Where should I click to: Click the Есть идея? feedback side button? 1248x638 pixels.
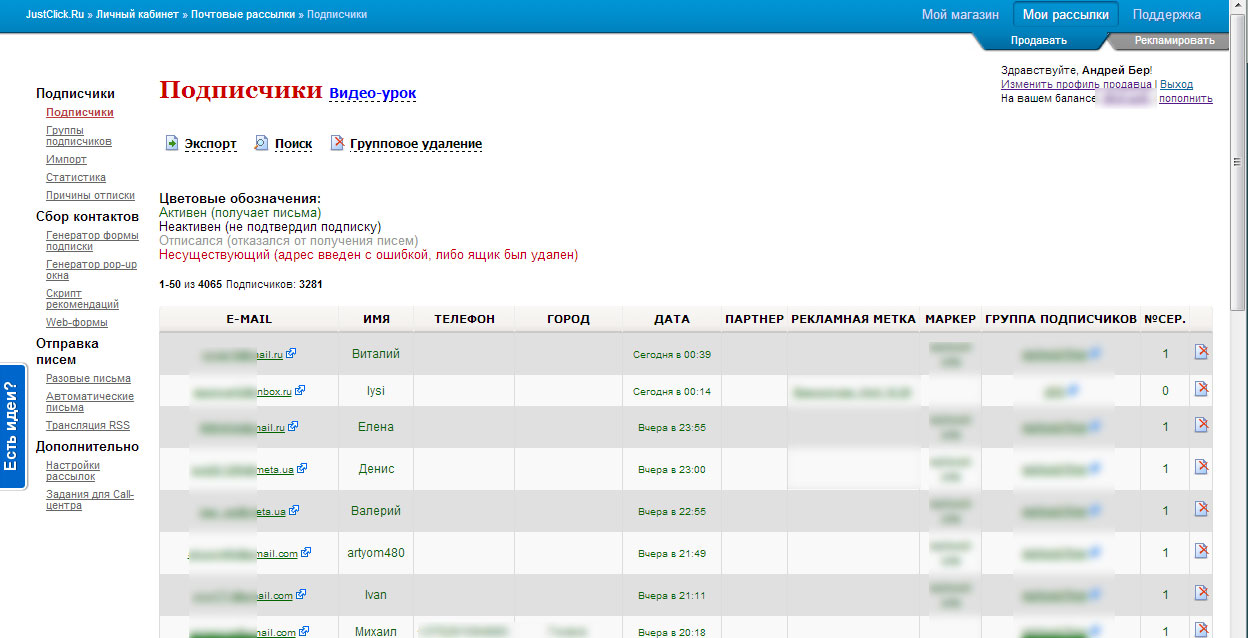click(x=12, y=426)
